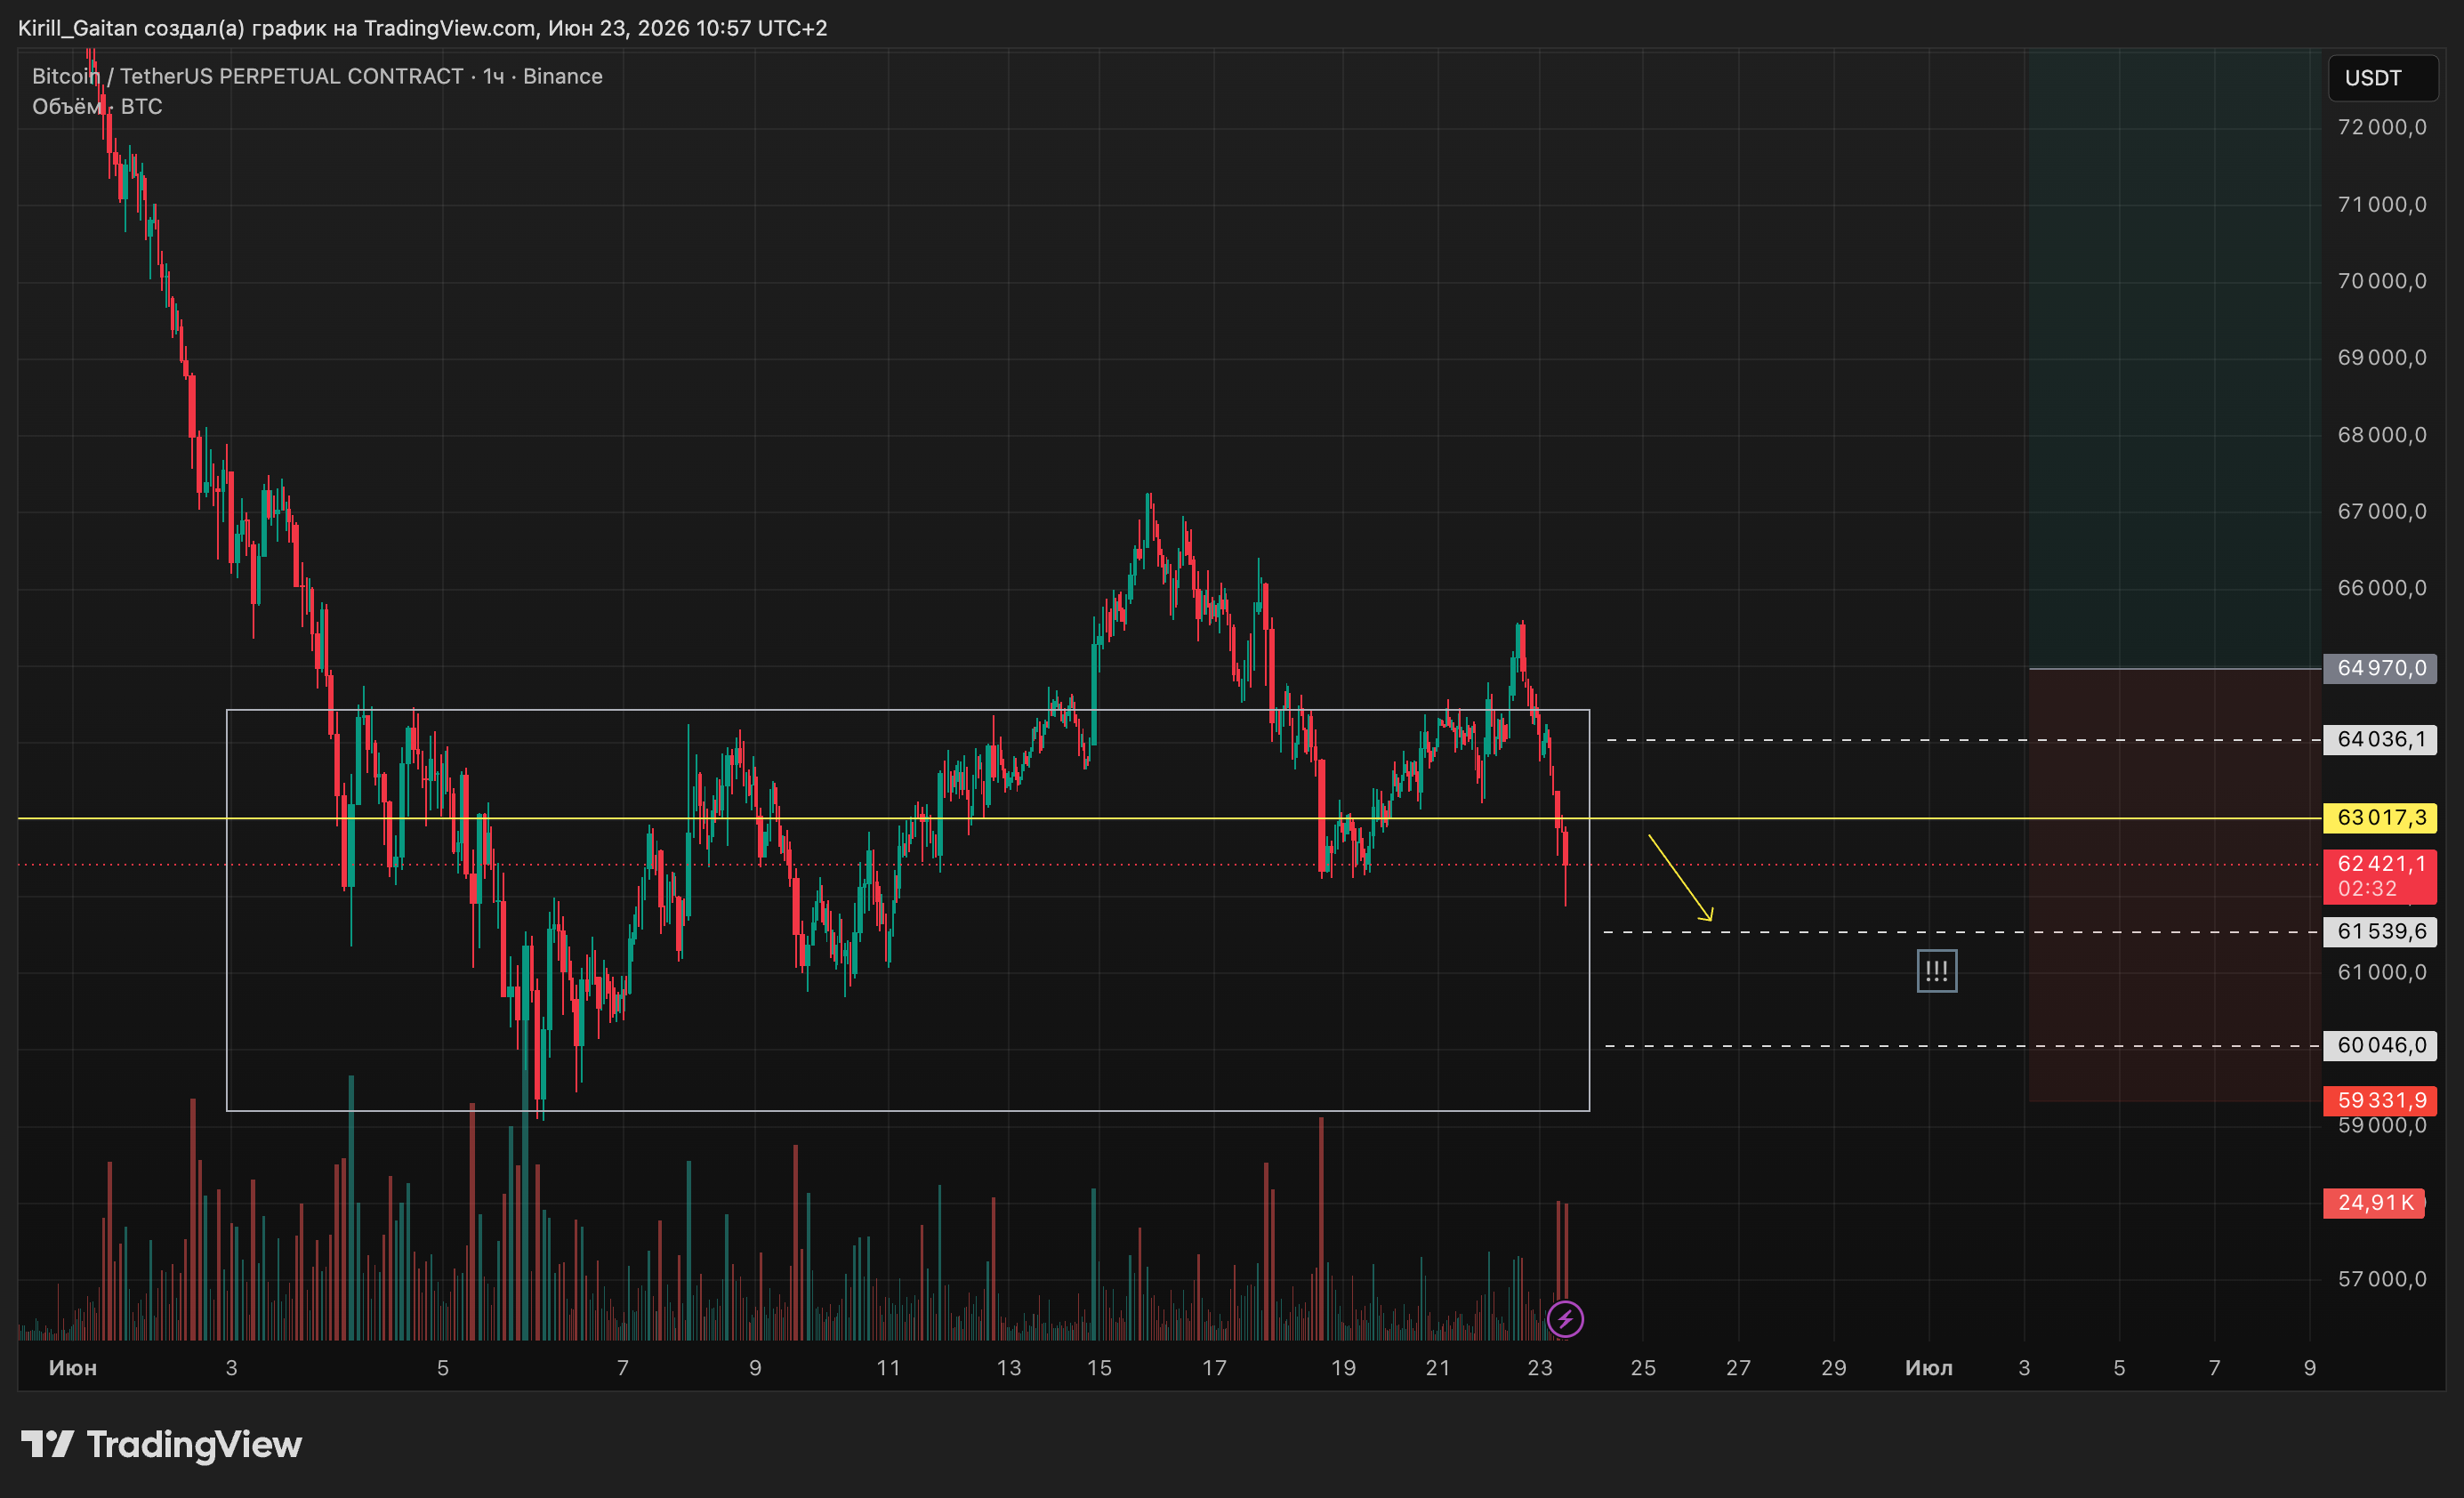
Task: Click date 11 on the time axis
Action: pyautogui.click(x=888, y=1368)
